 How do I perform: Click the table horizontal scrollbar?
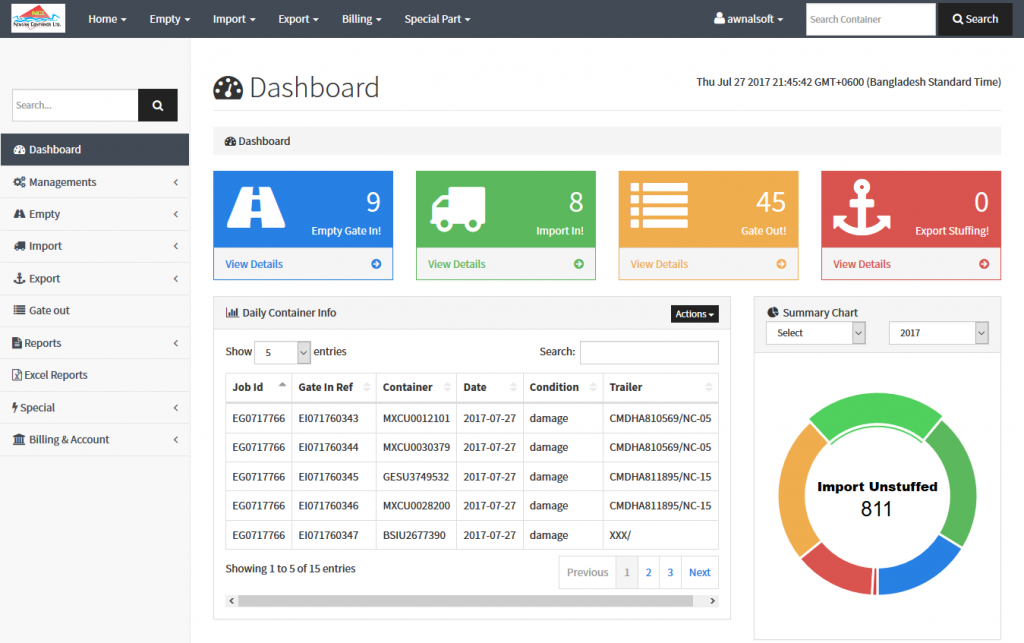pyautogui.click(x=466, y=601)
